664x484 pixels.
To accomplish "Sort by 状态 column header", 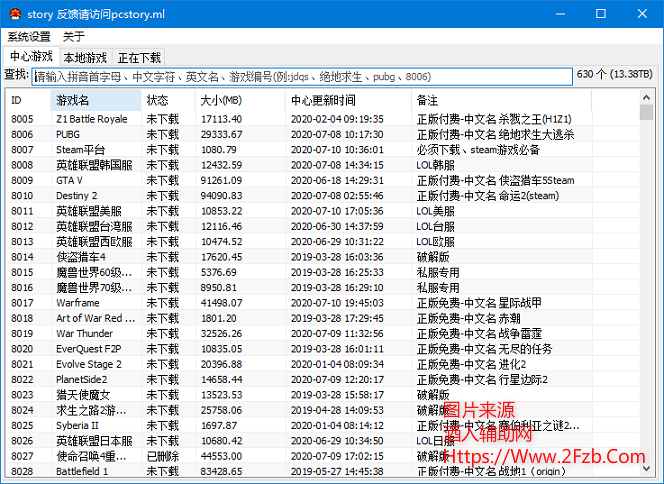I will pyautogui.click(x=168, y=100).
